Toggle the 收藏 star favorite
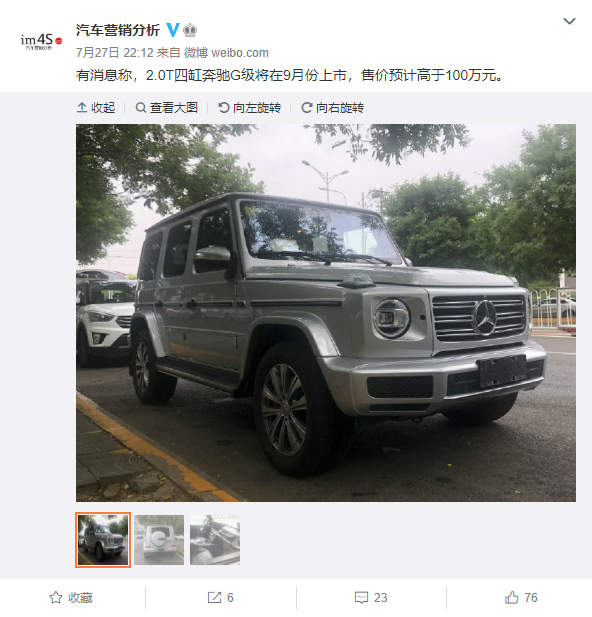592x617 pixels. point(71,598)
